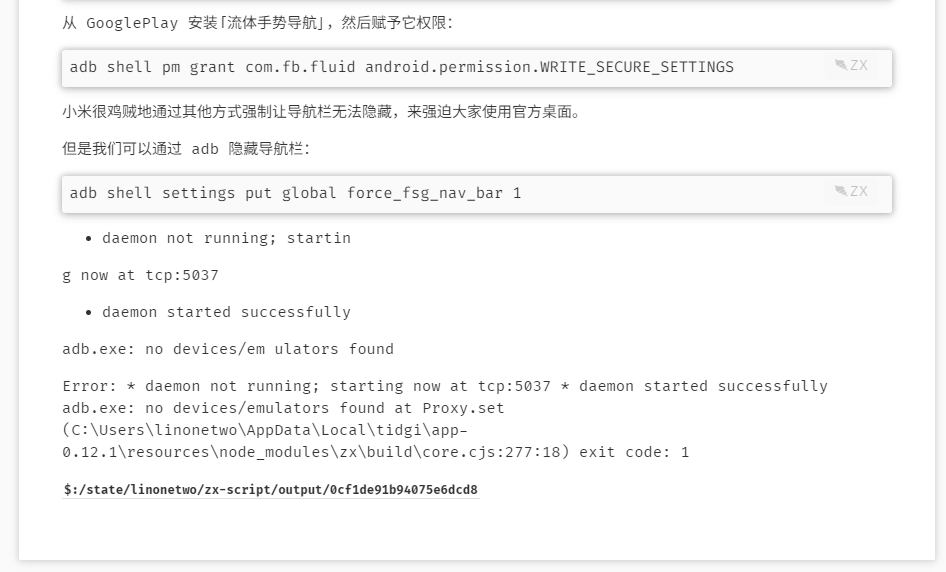Screen dimensions: 946x572
Task: Click the 'Error:' text in the error paragraph
Action: 89,386
